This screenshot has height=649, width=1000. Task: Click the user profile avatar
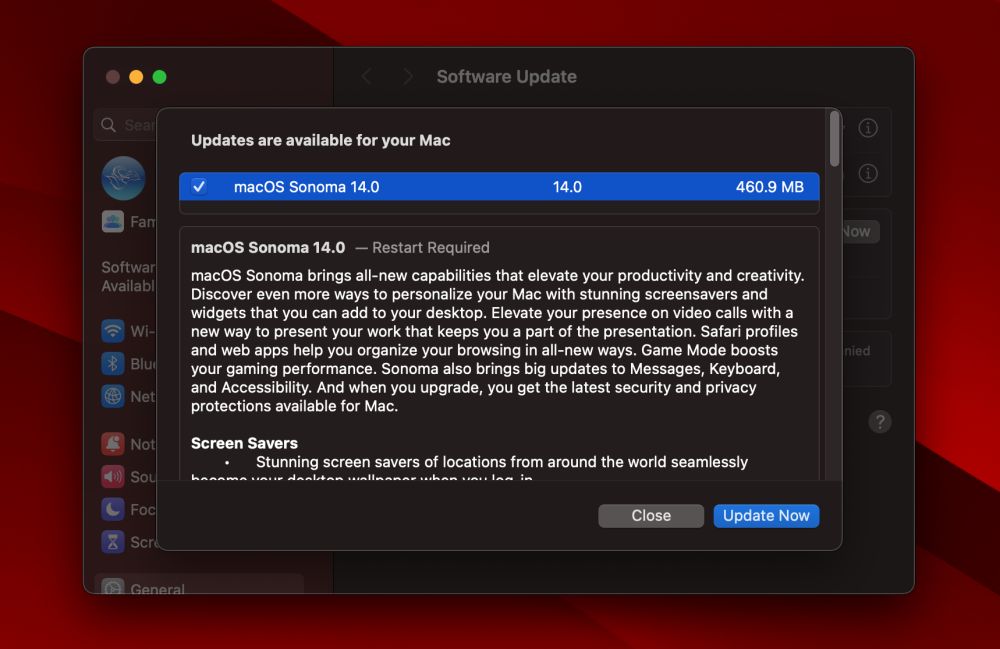coord(123,179)
